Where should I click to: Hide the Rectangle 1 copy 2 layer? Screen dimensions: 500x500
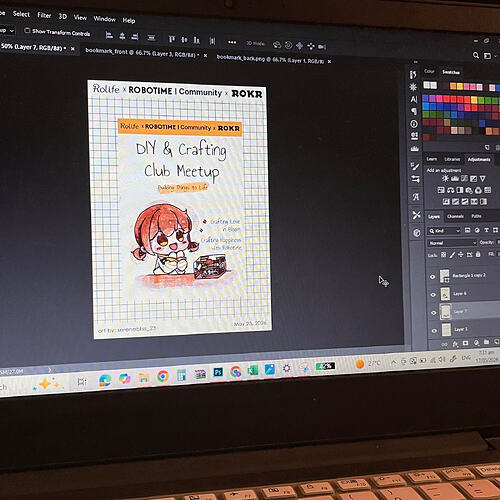432,277
